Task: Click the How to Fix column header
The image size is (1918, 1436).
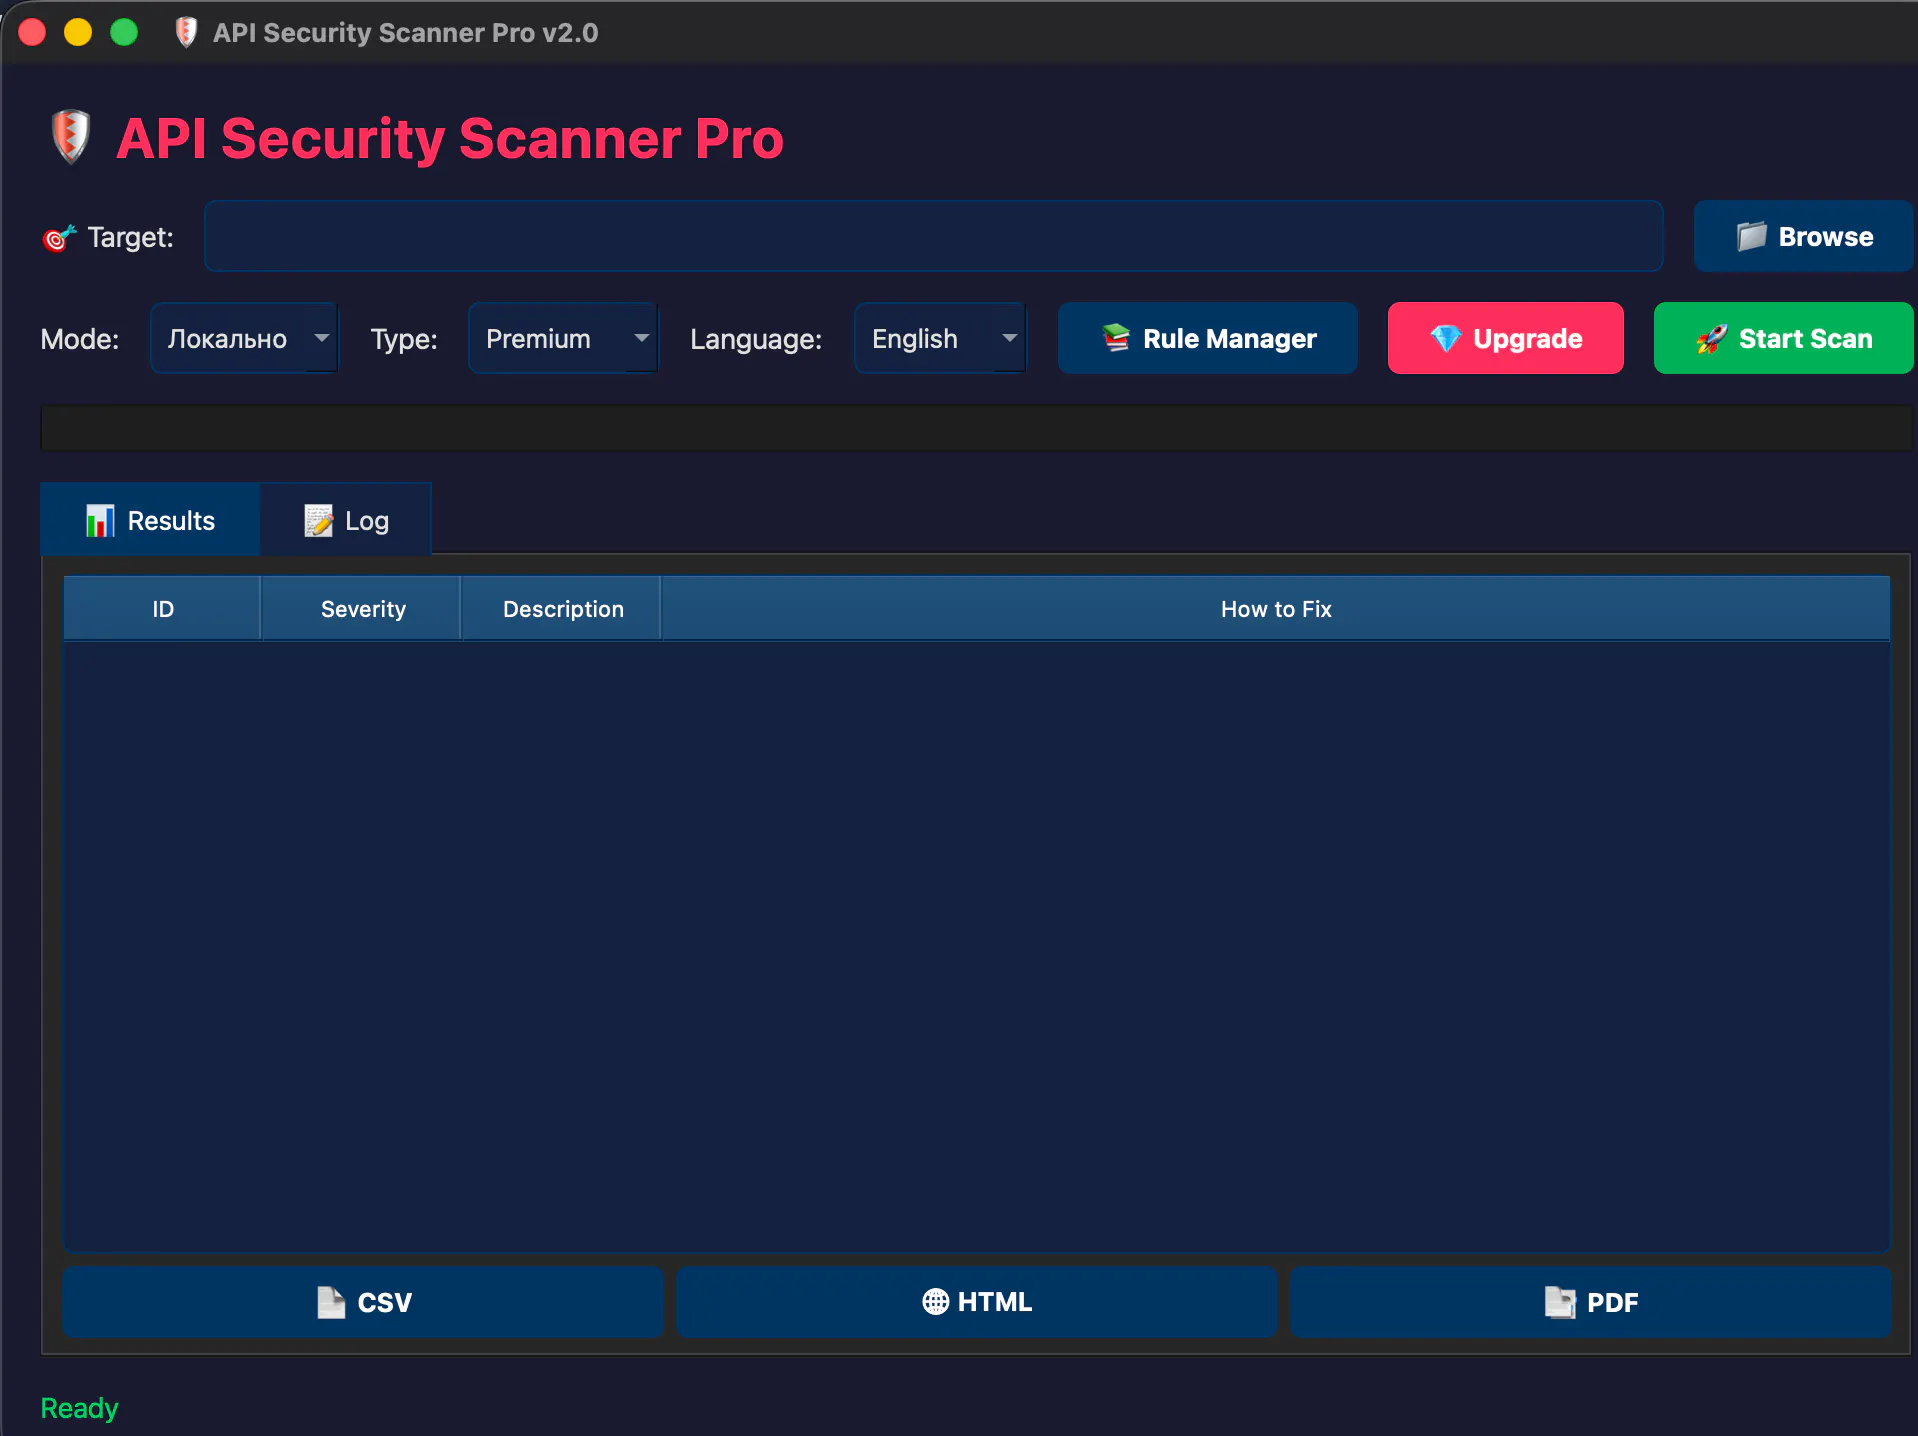Action: 1276,608
